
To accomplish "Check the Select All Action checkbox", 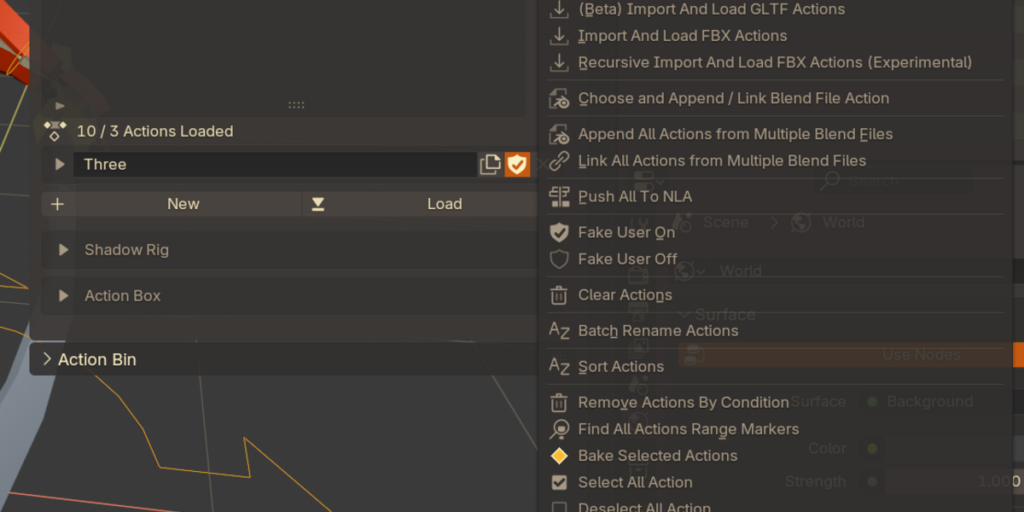I will (x=560, y=483).
